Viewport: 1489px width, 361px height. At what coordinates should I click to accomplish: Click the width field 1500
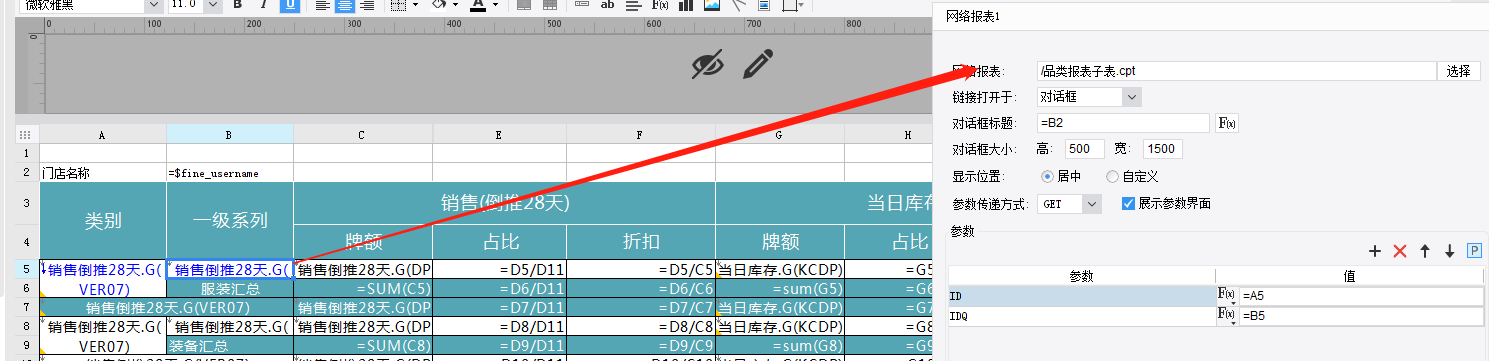pyautogui.click(x=1162, y=149)
